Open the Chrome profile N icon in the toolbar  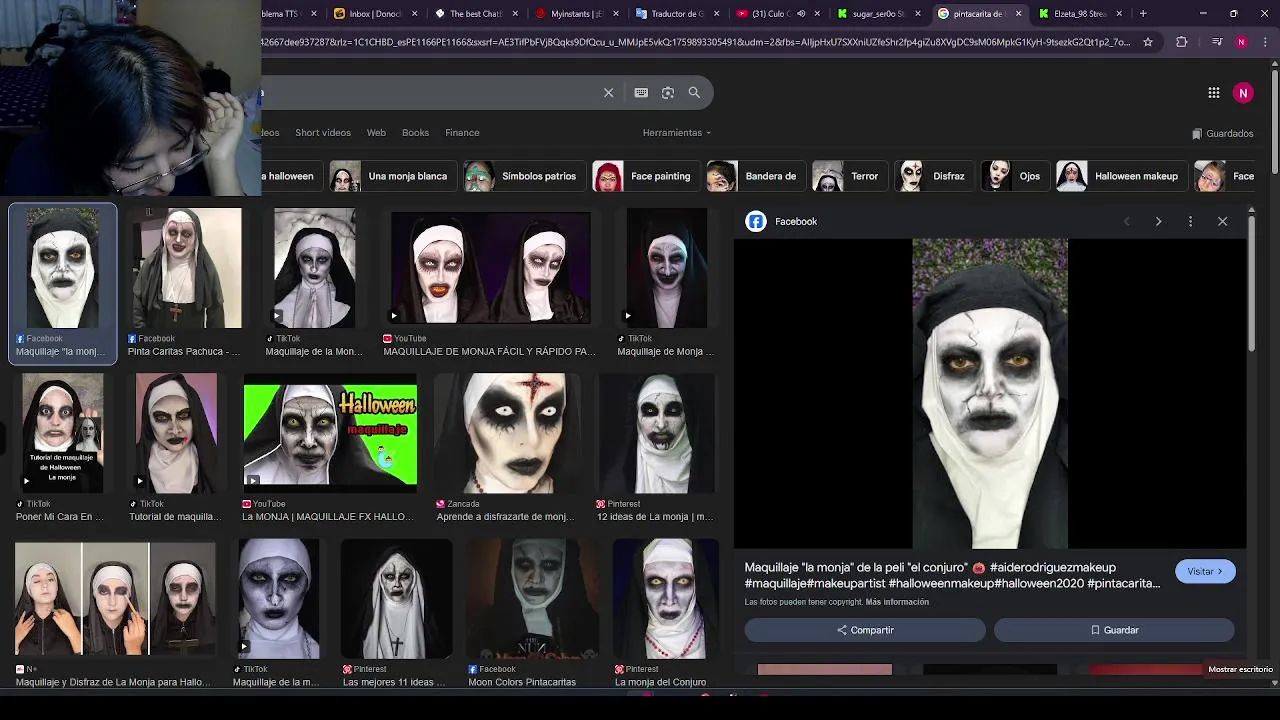tap(1241, 42)
